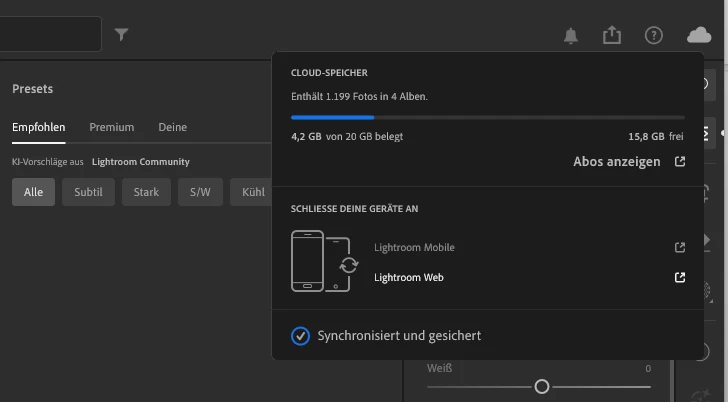728x402 pixels.
Task: Click the Weiß slider label
Action: pyautogui.click(x=439, y=368)
